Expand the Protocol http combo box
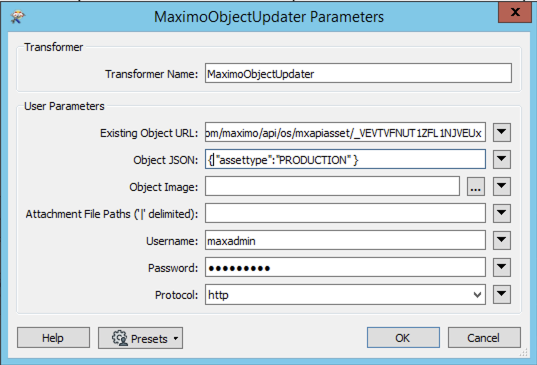The width and height of the screenshot is (537, 365). [x=345, y=294]
